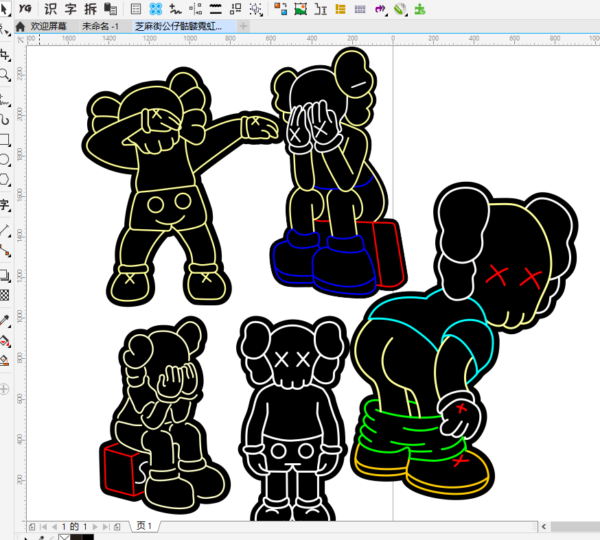Screen dimensions: 600x540
Task: Select the Parallel dimension line tool
Action: point(5,230)
